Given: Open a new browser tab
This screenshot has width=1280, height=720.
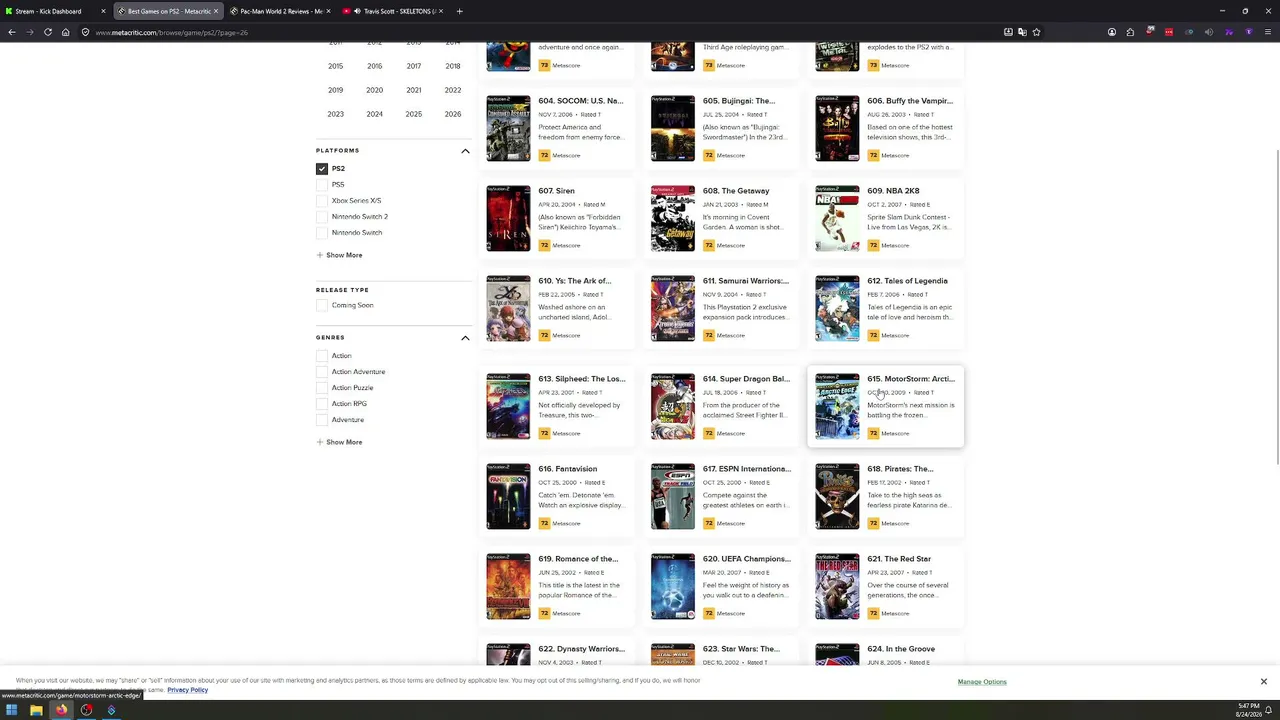Looking at the screenshot, I should (459, 11).
